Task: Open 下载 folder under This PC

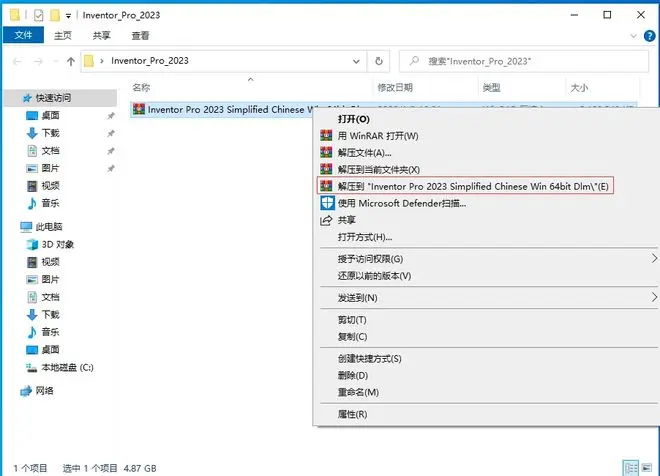Action: pos(51,314)
